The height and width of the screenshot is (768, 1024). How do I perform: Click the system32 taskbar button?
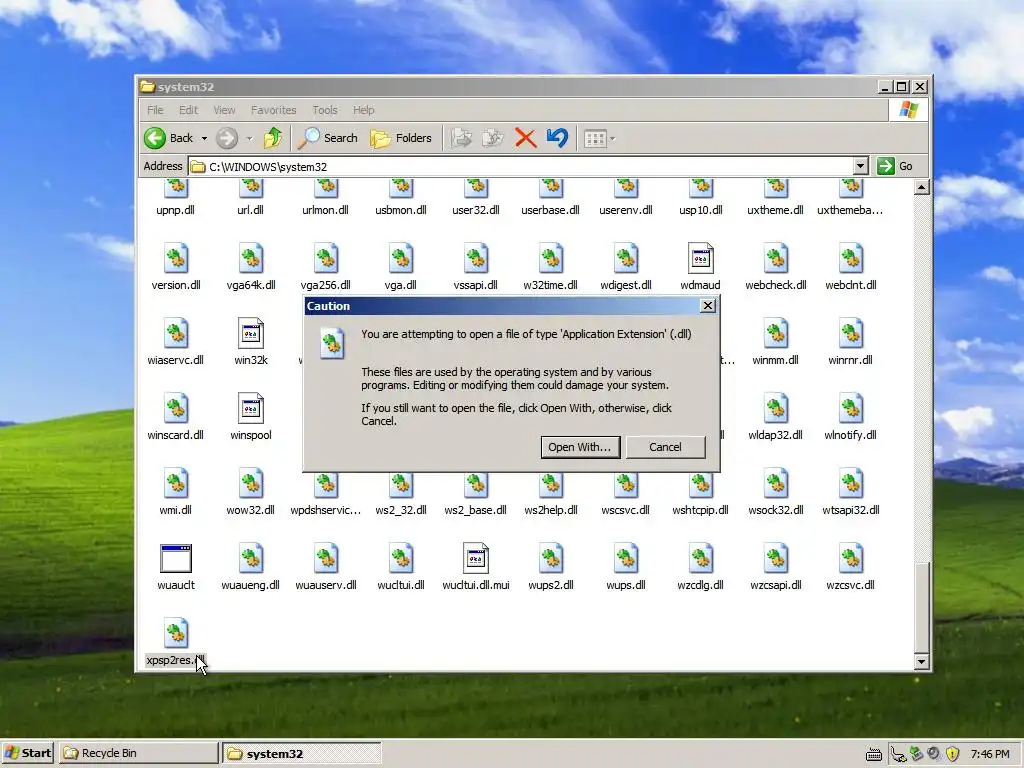302,753
